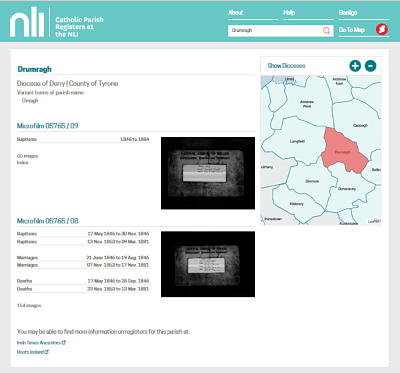
Task: Open Microfilm 05765 / 09 heading link
Action: pos(48,126)
